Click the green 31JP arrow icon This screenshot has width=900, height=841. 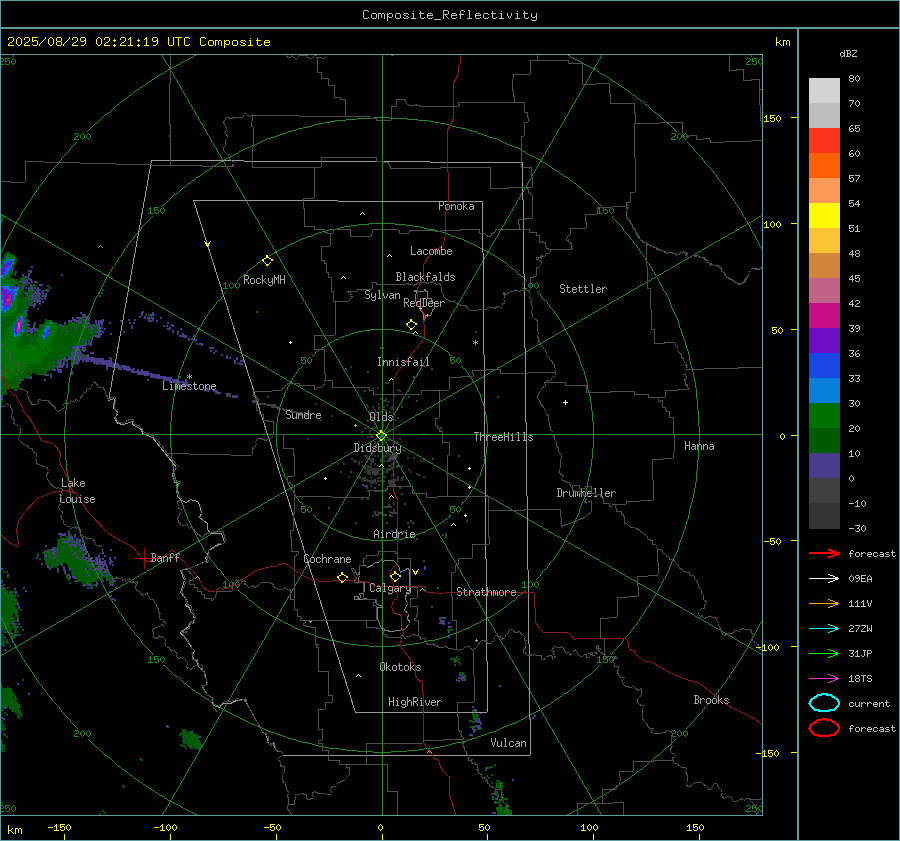[824, 653]
